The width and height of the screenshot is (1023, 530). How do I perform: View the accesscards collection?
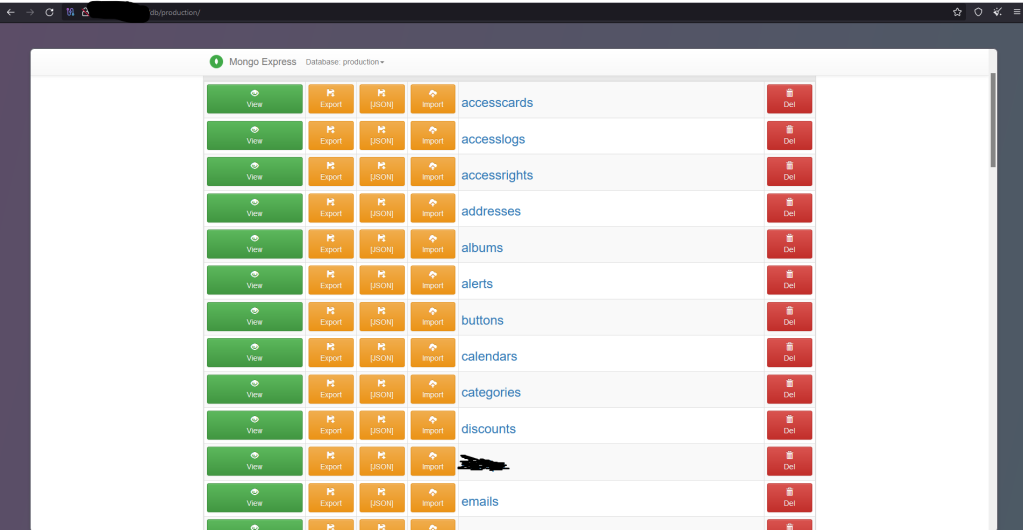254,99
